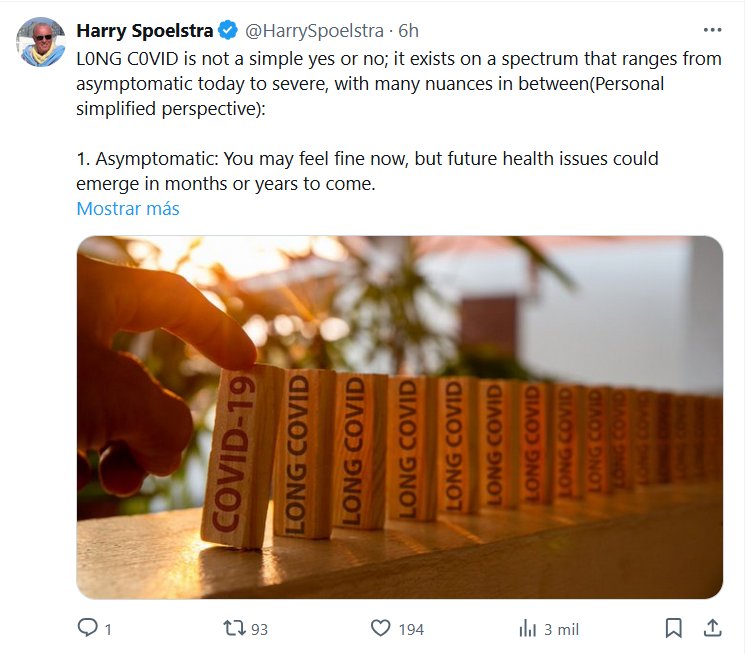Open Harry Spoelstra's profile avatar
This screenshot has height=654, width=750.
pyautogui.click(x=41, y=41)
